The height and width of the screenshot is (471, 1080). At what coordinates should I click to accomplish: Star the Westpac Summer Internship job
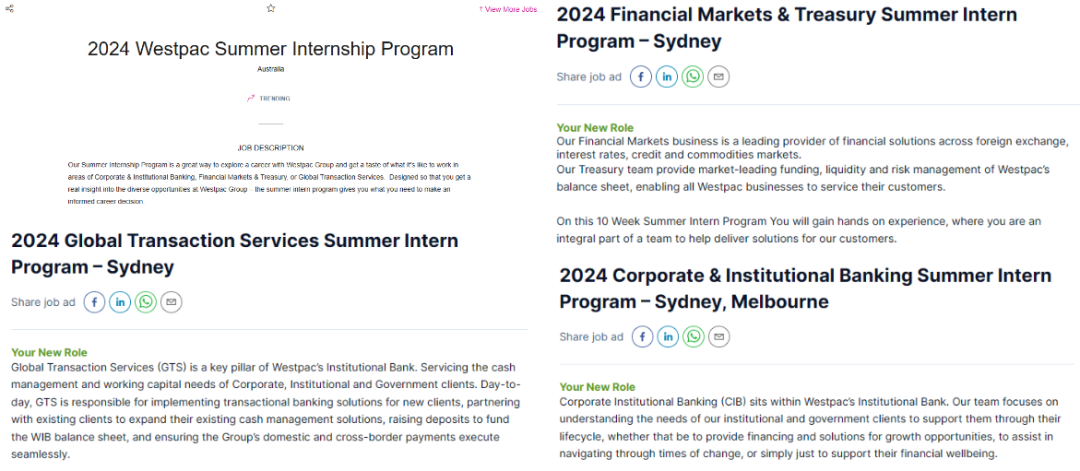(271, 8)
